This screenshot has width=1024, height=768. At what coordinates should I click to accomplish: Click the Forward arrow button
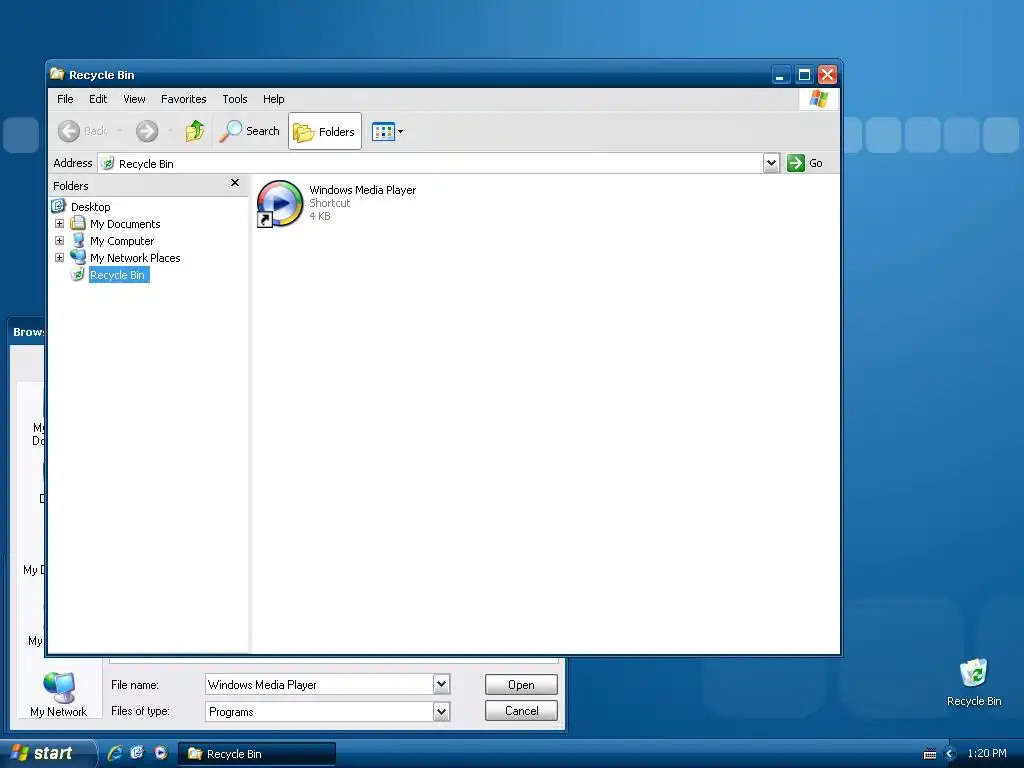(x=147, y=131)
